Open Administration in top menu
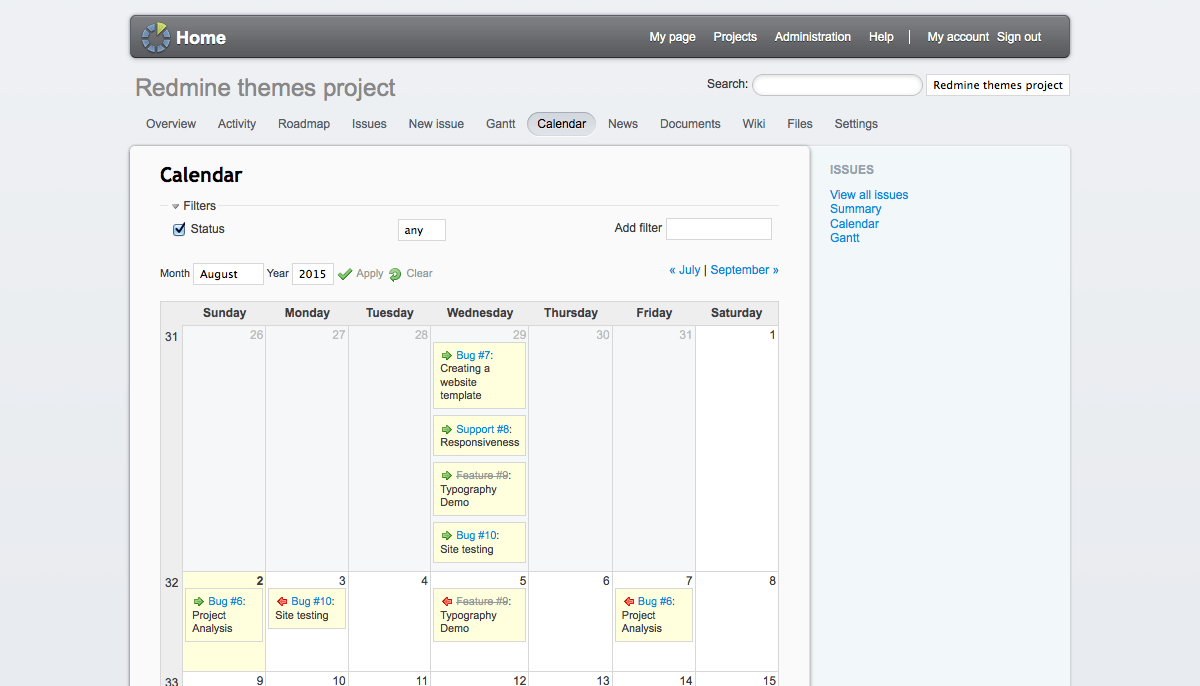Screen dimensions: 1200x686 813,37
